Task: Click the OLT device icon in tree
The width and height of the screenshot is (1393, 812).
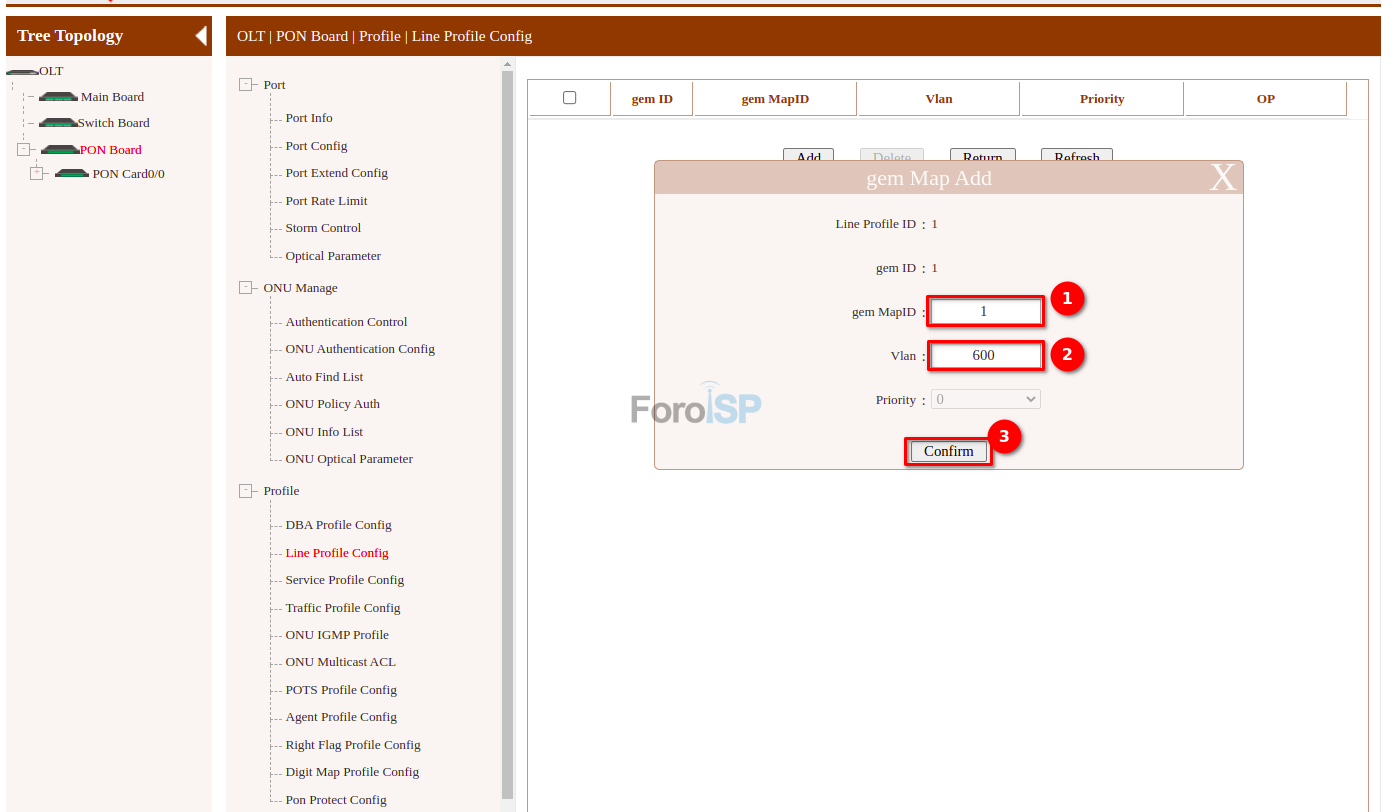Action: (22, 72)
